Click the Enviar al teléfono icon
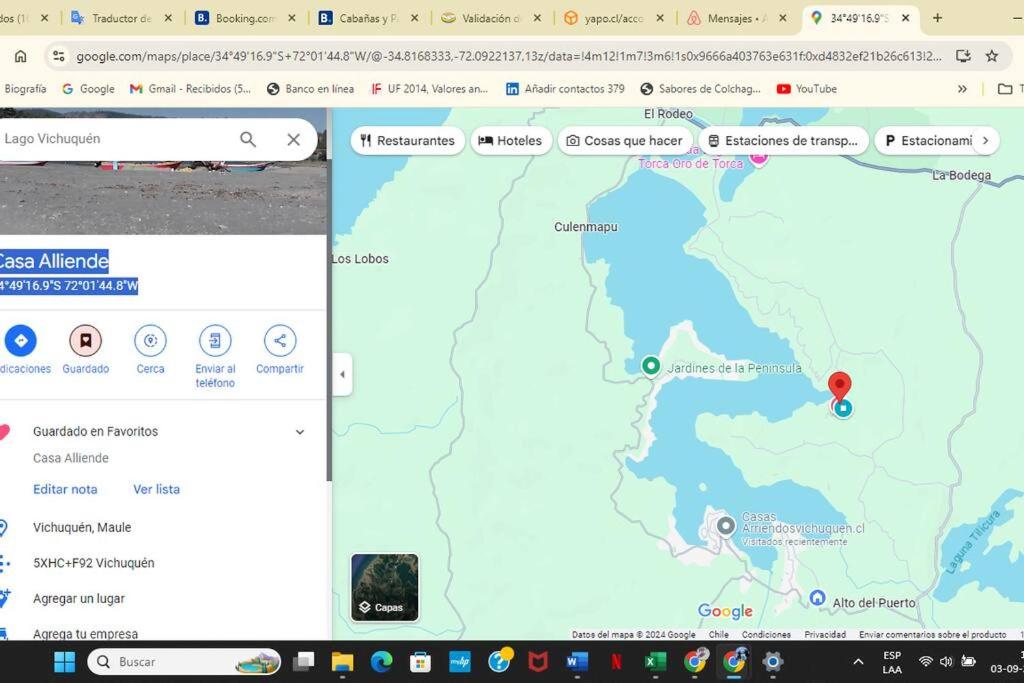Image resolution: width=1024 pixels, height=683 pixels. click(215, 340)
